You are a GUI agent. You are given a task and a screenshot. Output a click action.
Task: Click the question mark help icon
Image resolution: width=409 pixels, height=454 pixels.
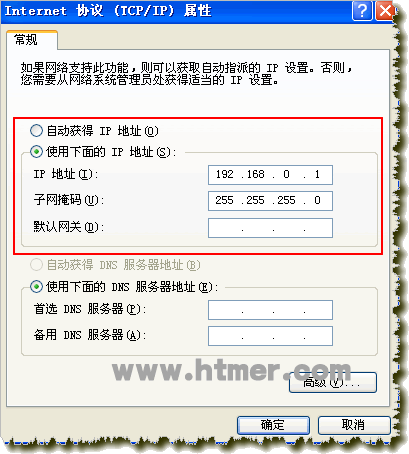(362, 11)
